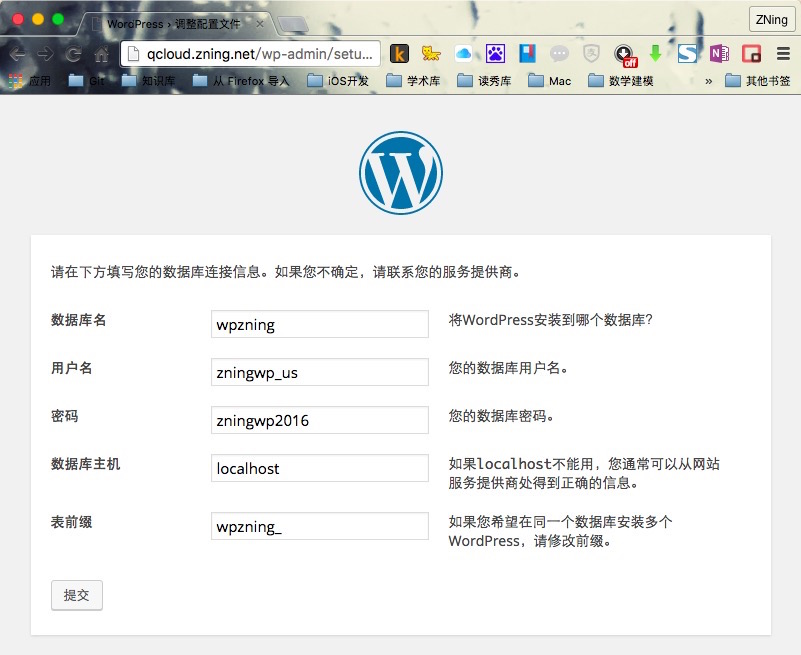Open the blue S extension icon

coord(687,54)
